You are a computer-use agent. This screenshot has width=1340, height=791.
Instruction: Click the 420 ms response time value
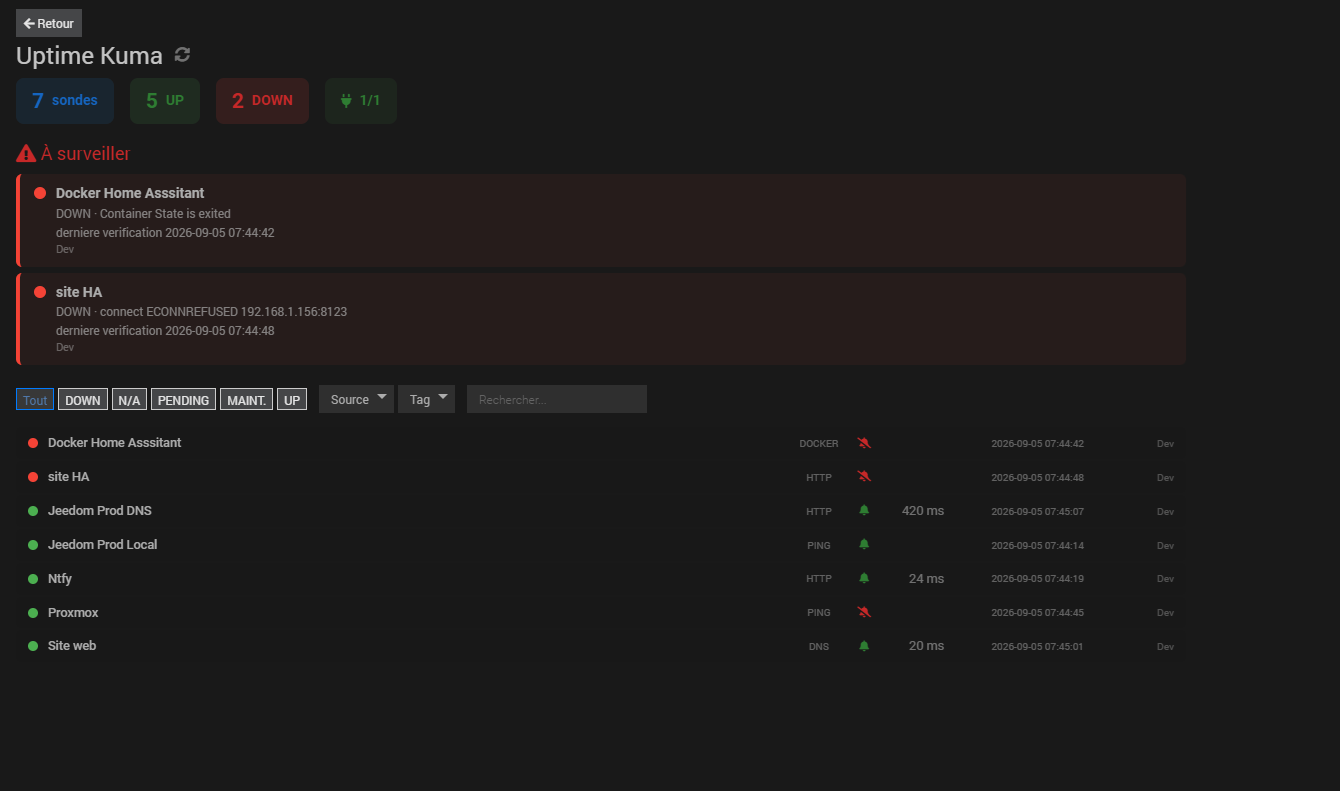point(923,511)
